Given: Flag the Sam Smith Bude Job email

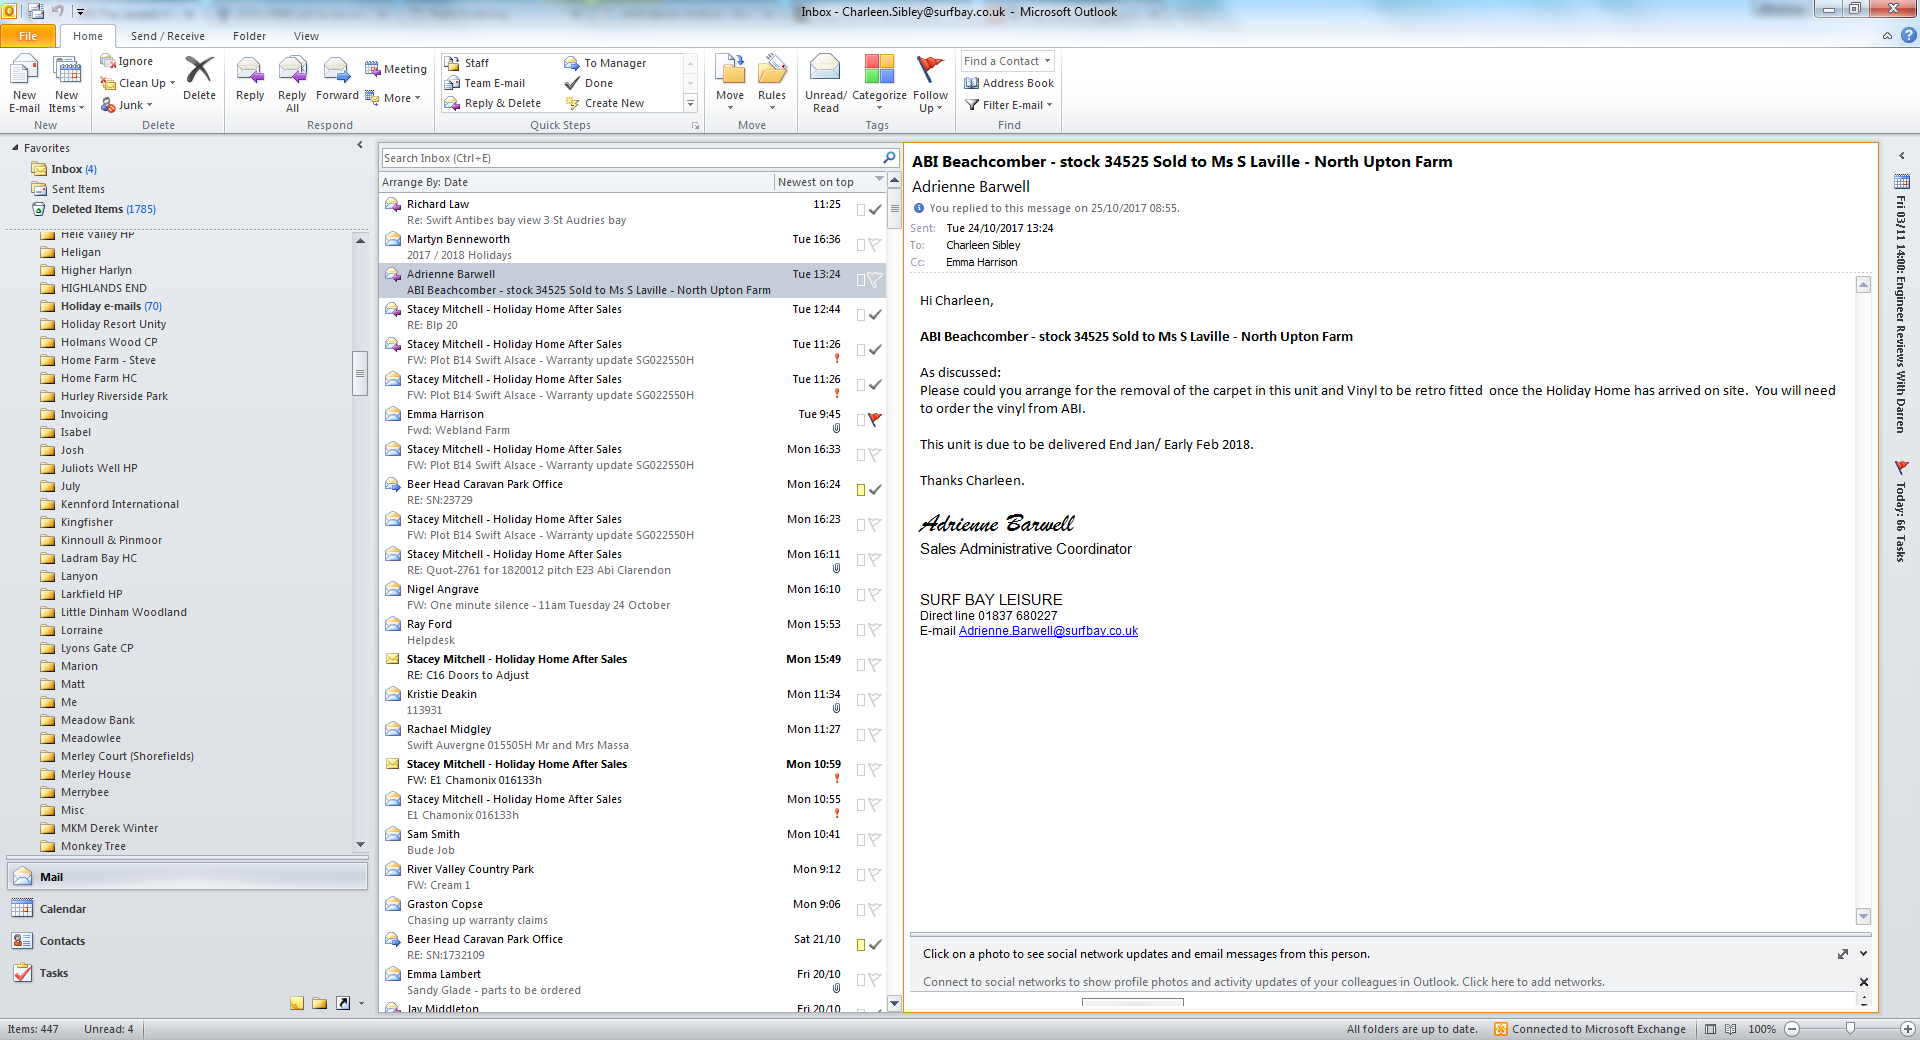Looking at the screenshot, I should click(875, 840).
